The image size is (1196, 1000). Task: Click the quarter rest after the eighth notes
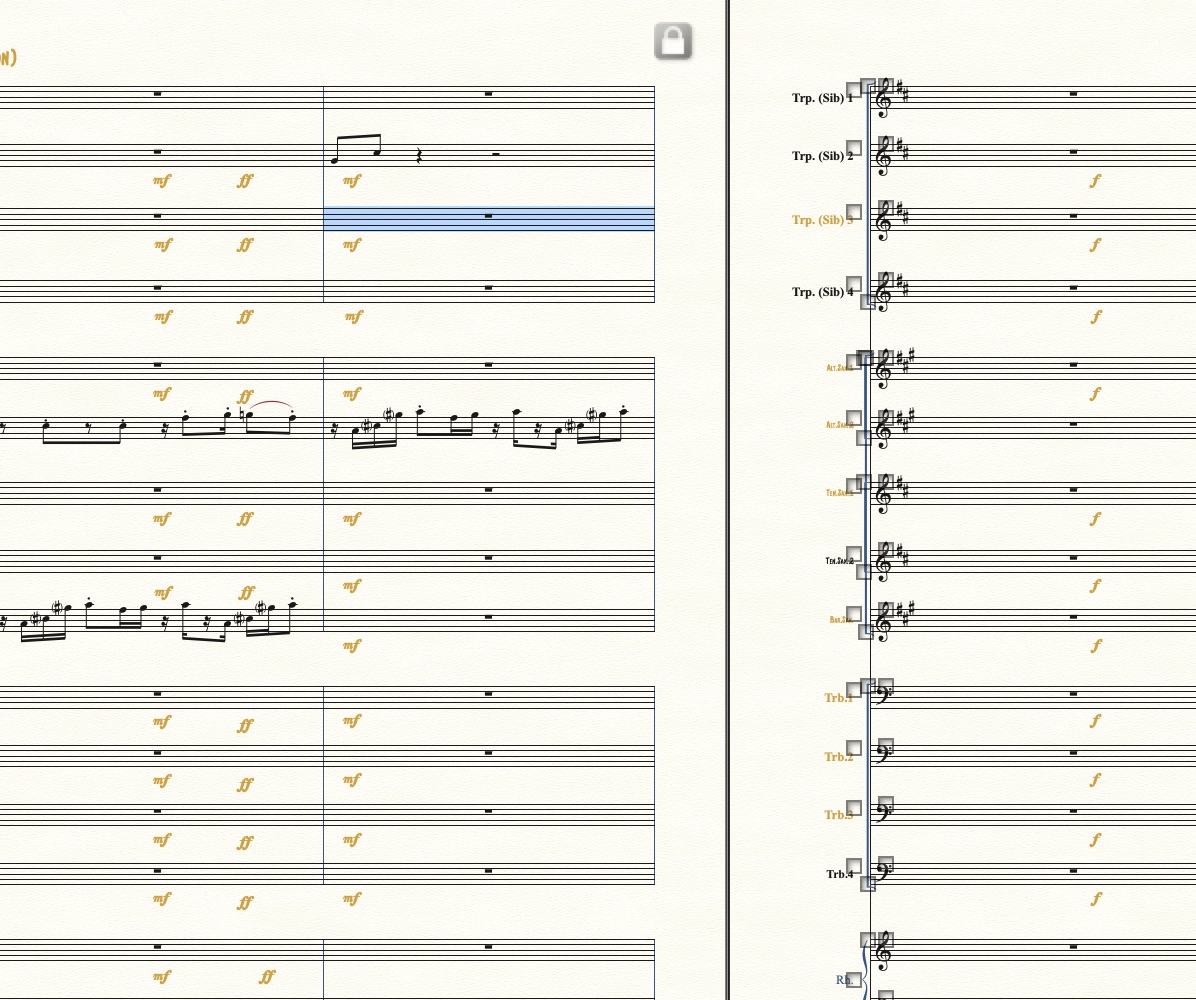click(419, 155)
